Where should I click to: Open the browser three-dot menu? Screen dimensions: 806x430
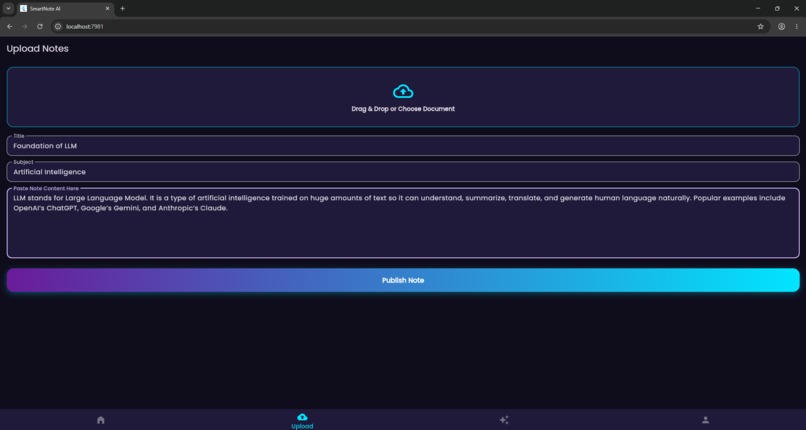pyautogui.click(x=796, y=26)
